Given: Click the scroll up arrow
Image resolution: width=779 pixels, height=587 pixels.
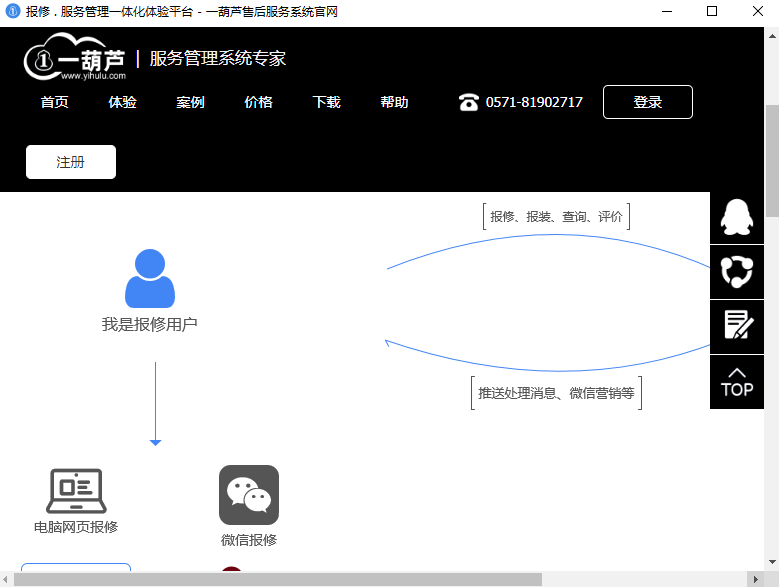Looking at the screenshot, I should click(772, 36).
